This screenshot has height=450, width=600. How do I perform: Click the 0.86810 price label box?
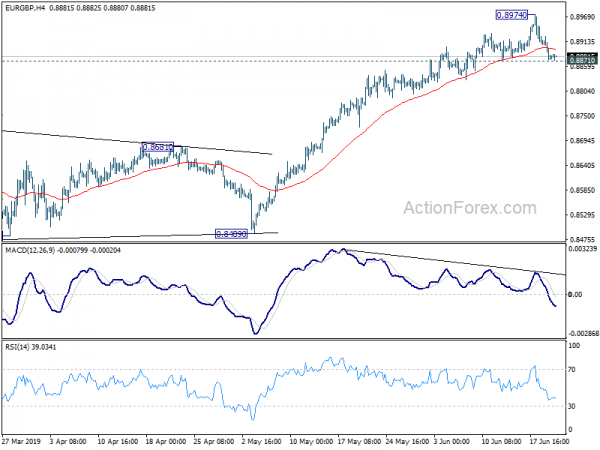point(158,147)
